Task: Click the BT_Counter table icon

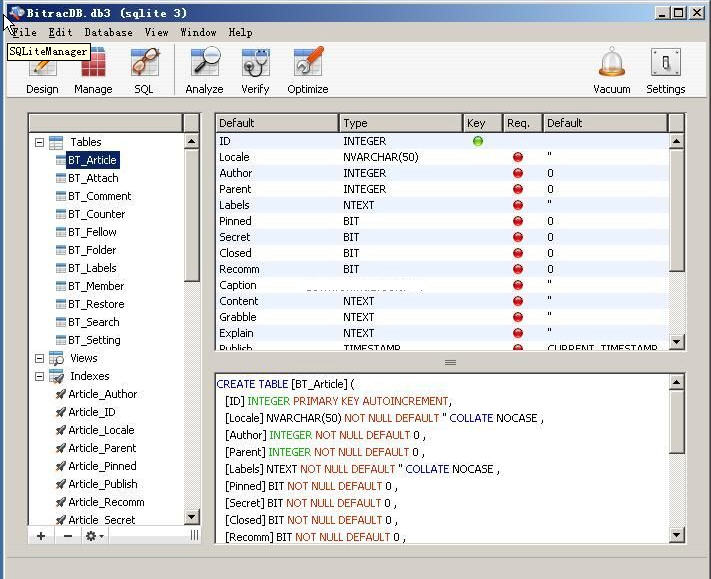Action: pyautogui.click(x=61, y=214)
